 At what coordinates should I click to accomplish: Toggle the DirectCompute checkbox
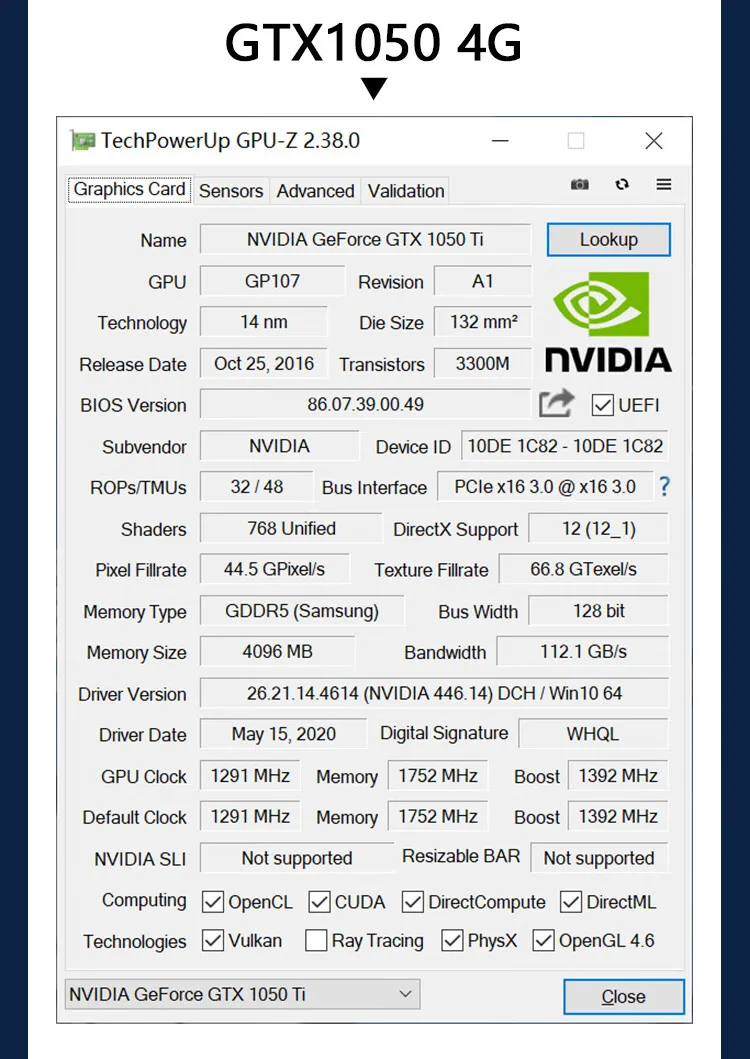pyautogui.click(x=412, y=902)
